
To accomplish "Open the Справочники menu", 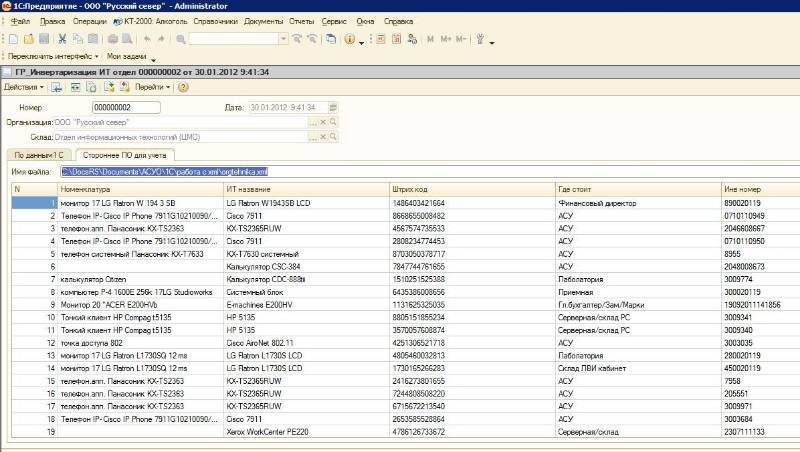I will (217, 20).
